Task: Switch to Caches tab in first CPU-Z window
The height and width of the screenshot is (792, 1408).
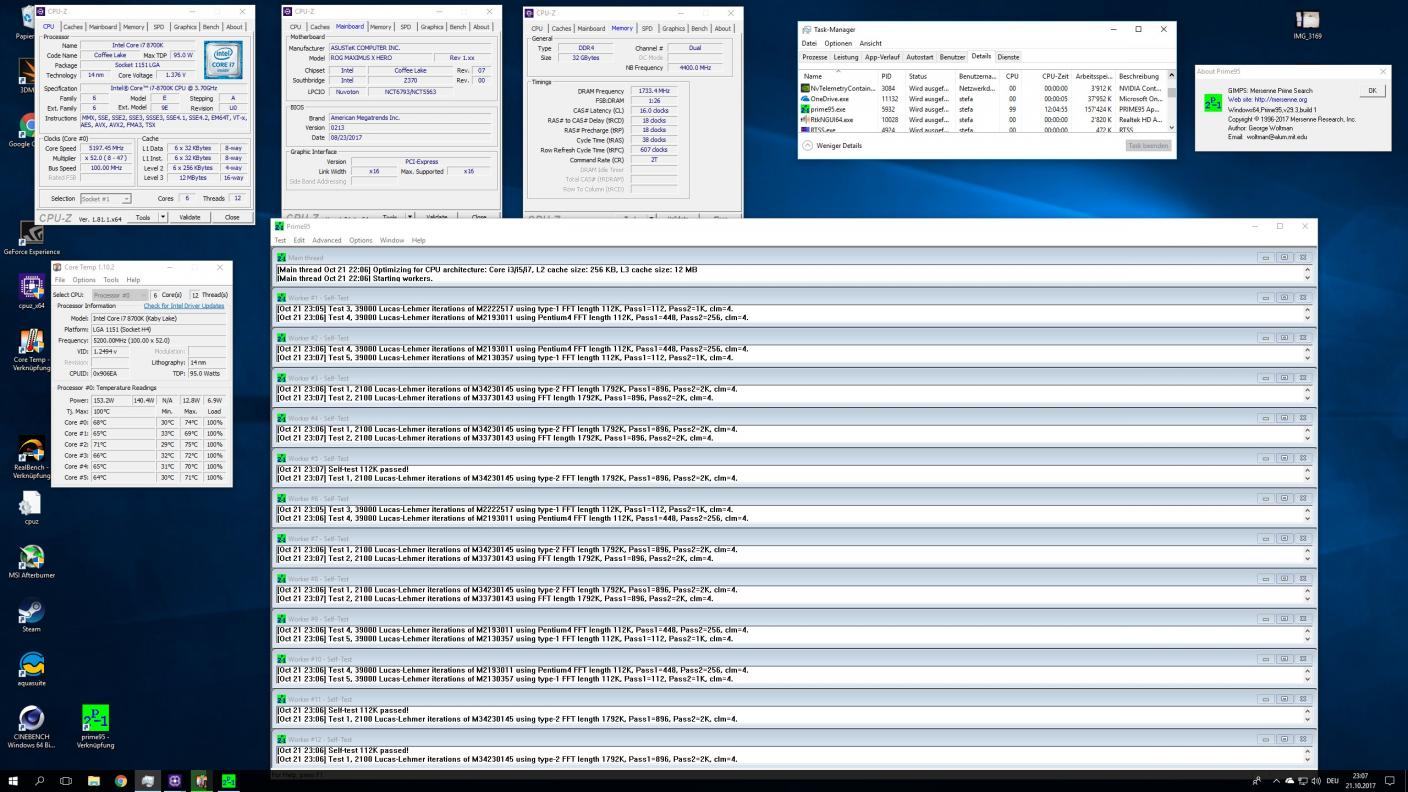Action: [72, 27]
